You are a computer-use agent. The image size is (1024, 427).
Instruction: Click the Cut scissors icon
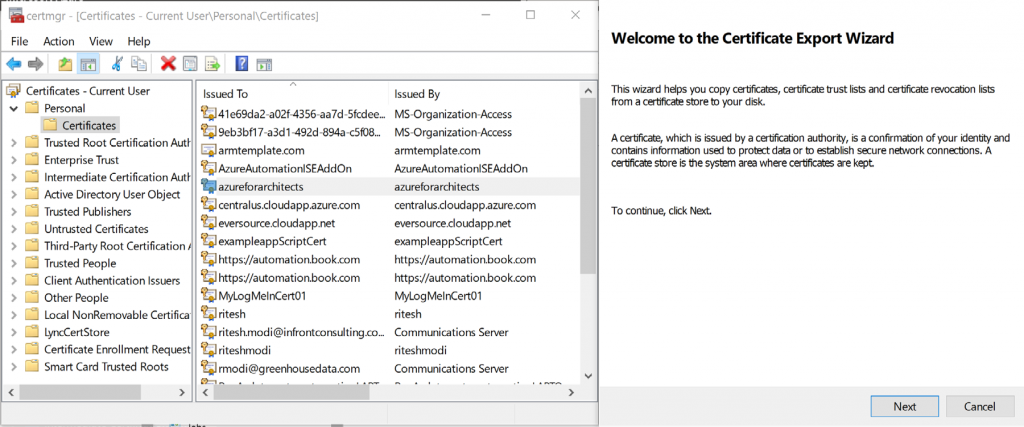(117, 64)
